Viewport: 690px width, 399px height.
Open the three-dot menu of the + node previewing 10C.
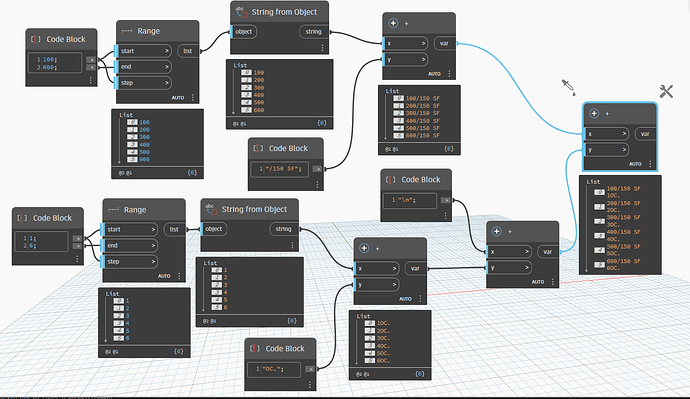pos(420,299)
